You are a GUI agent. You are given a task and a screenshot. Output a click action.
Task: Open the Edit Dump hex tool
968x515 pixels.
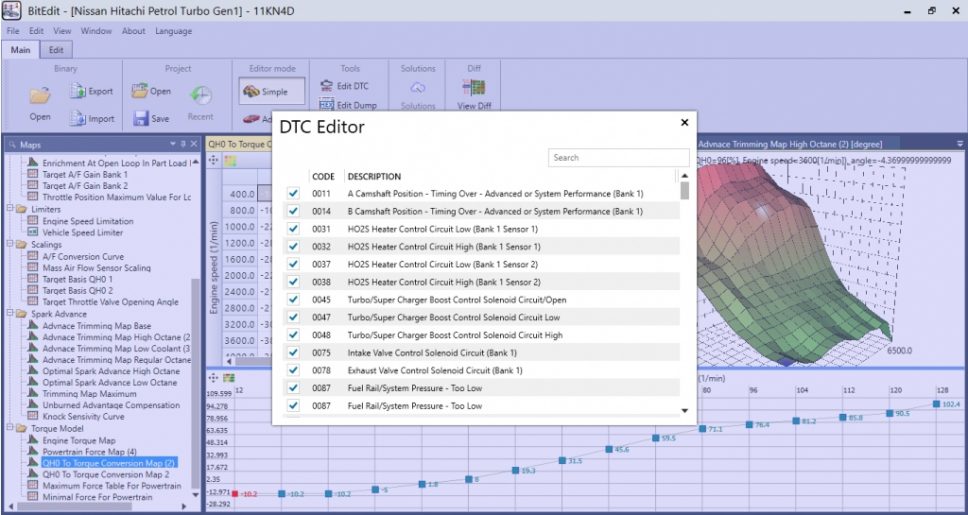326,105
